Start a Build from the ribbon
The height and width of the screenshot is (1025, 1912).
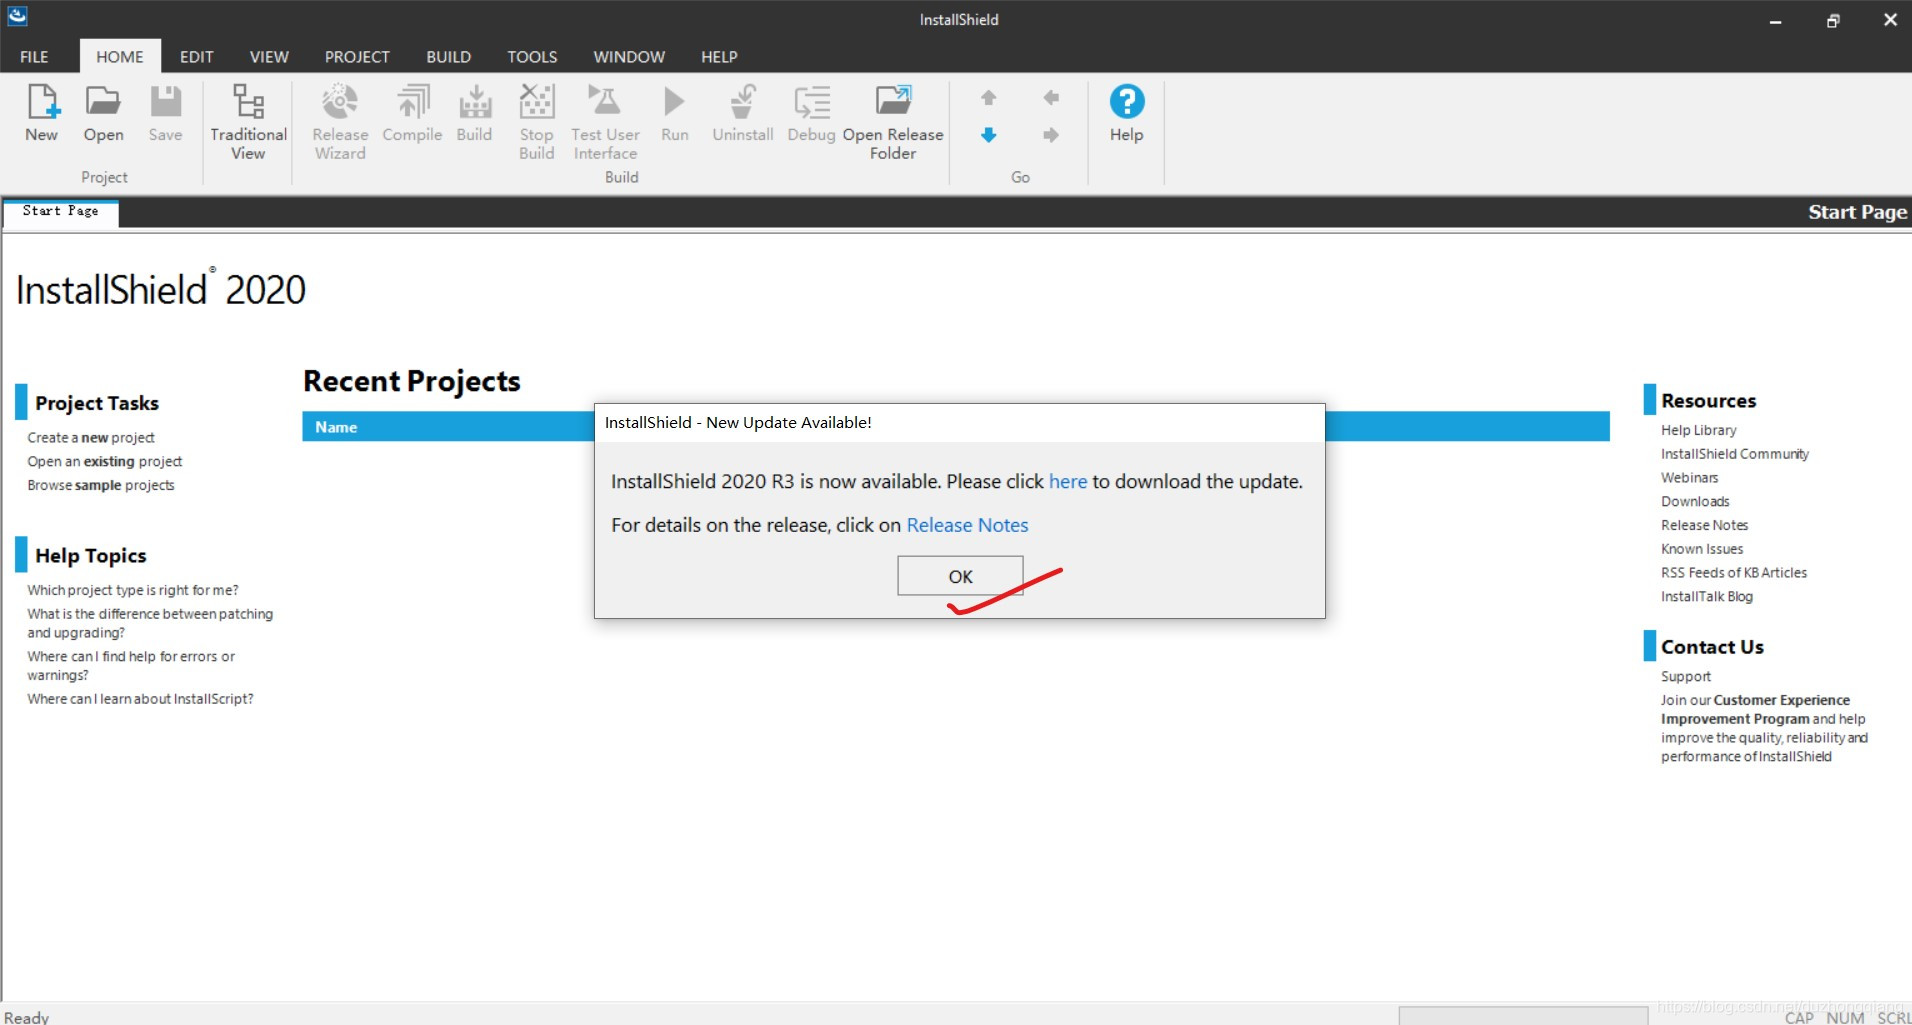pos(474,112)
